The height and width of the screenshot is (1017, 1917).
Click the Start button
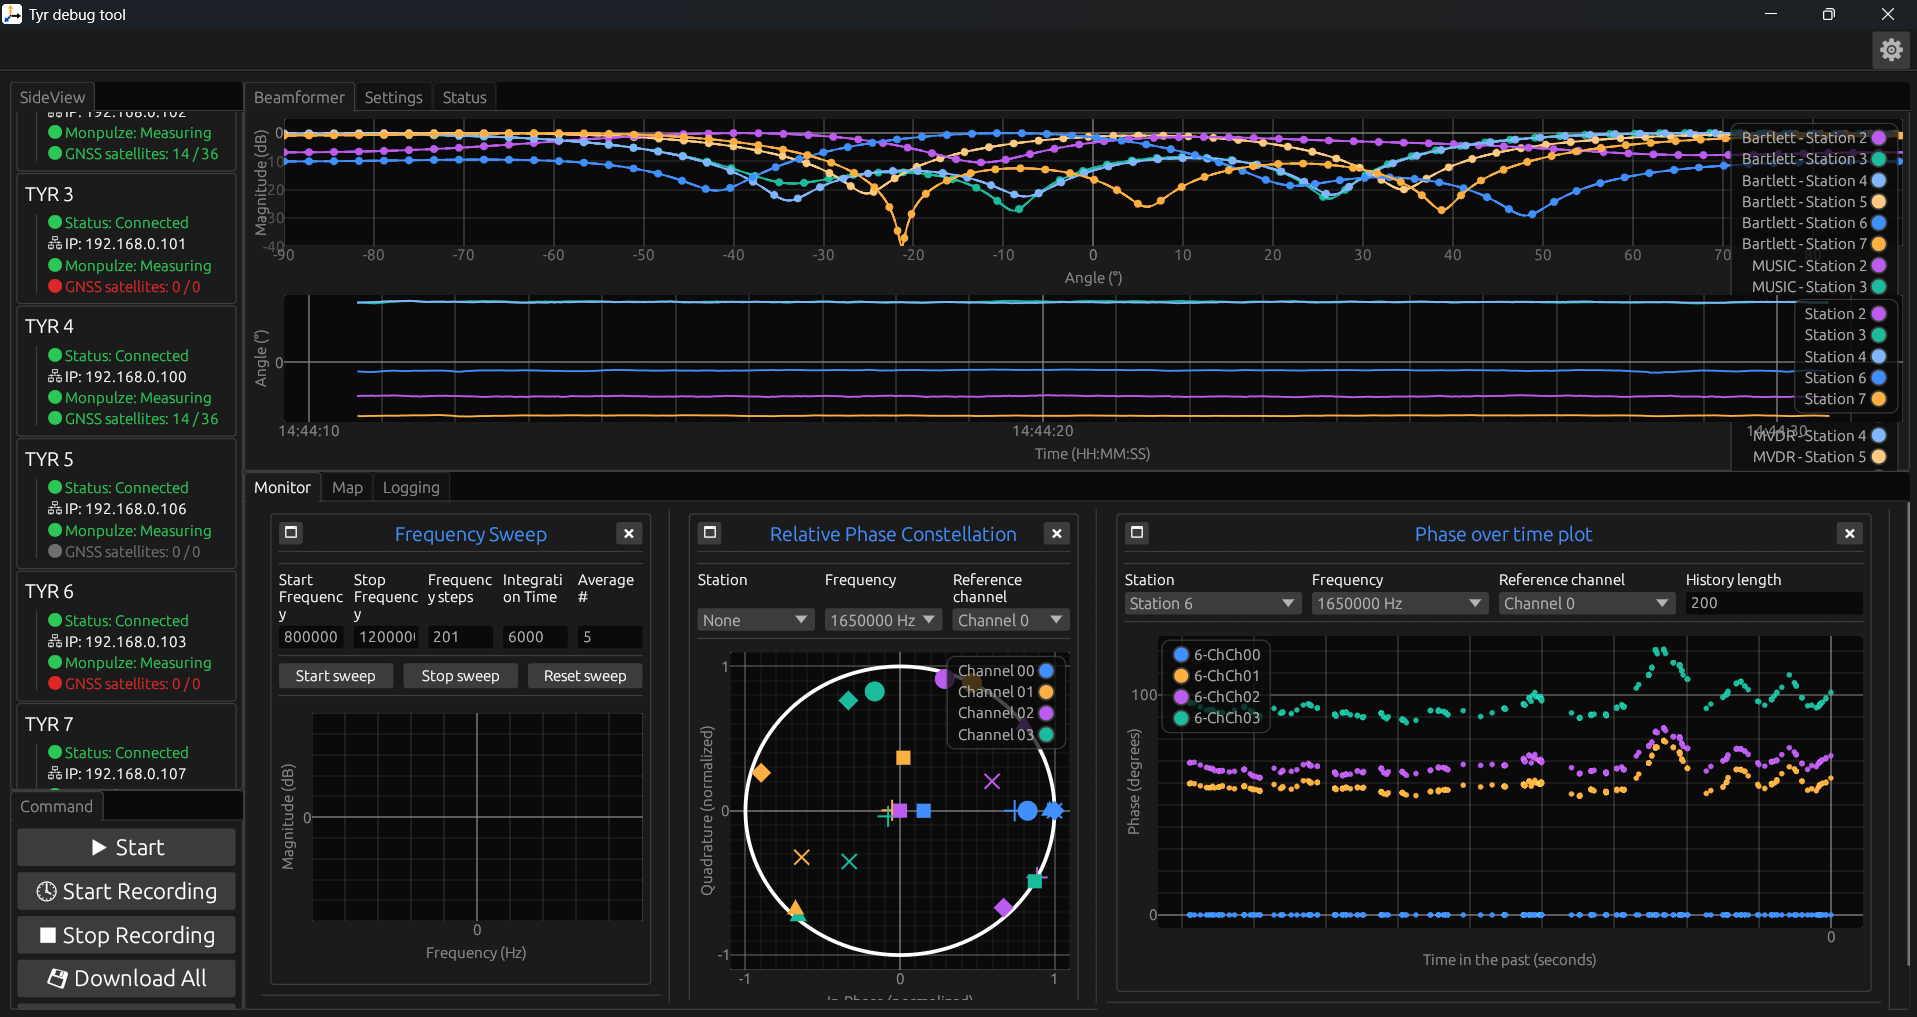tap(126, 848)
